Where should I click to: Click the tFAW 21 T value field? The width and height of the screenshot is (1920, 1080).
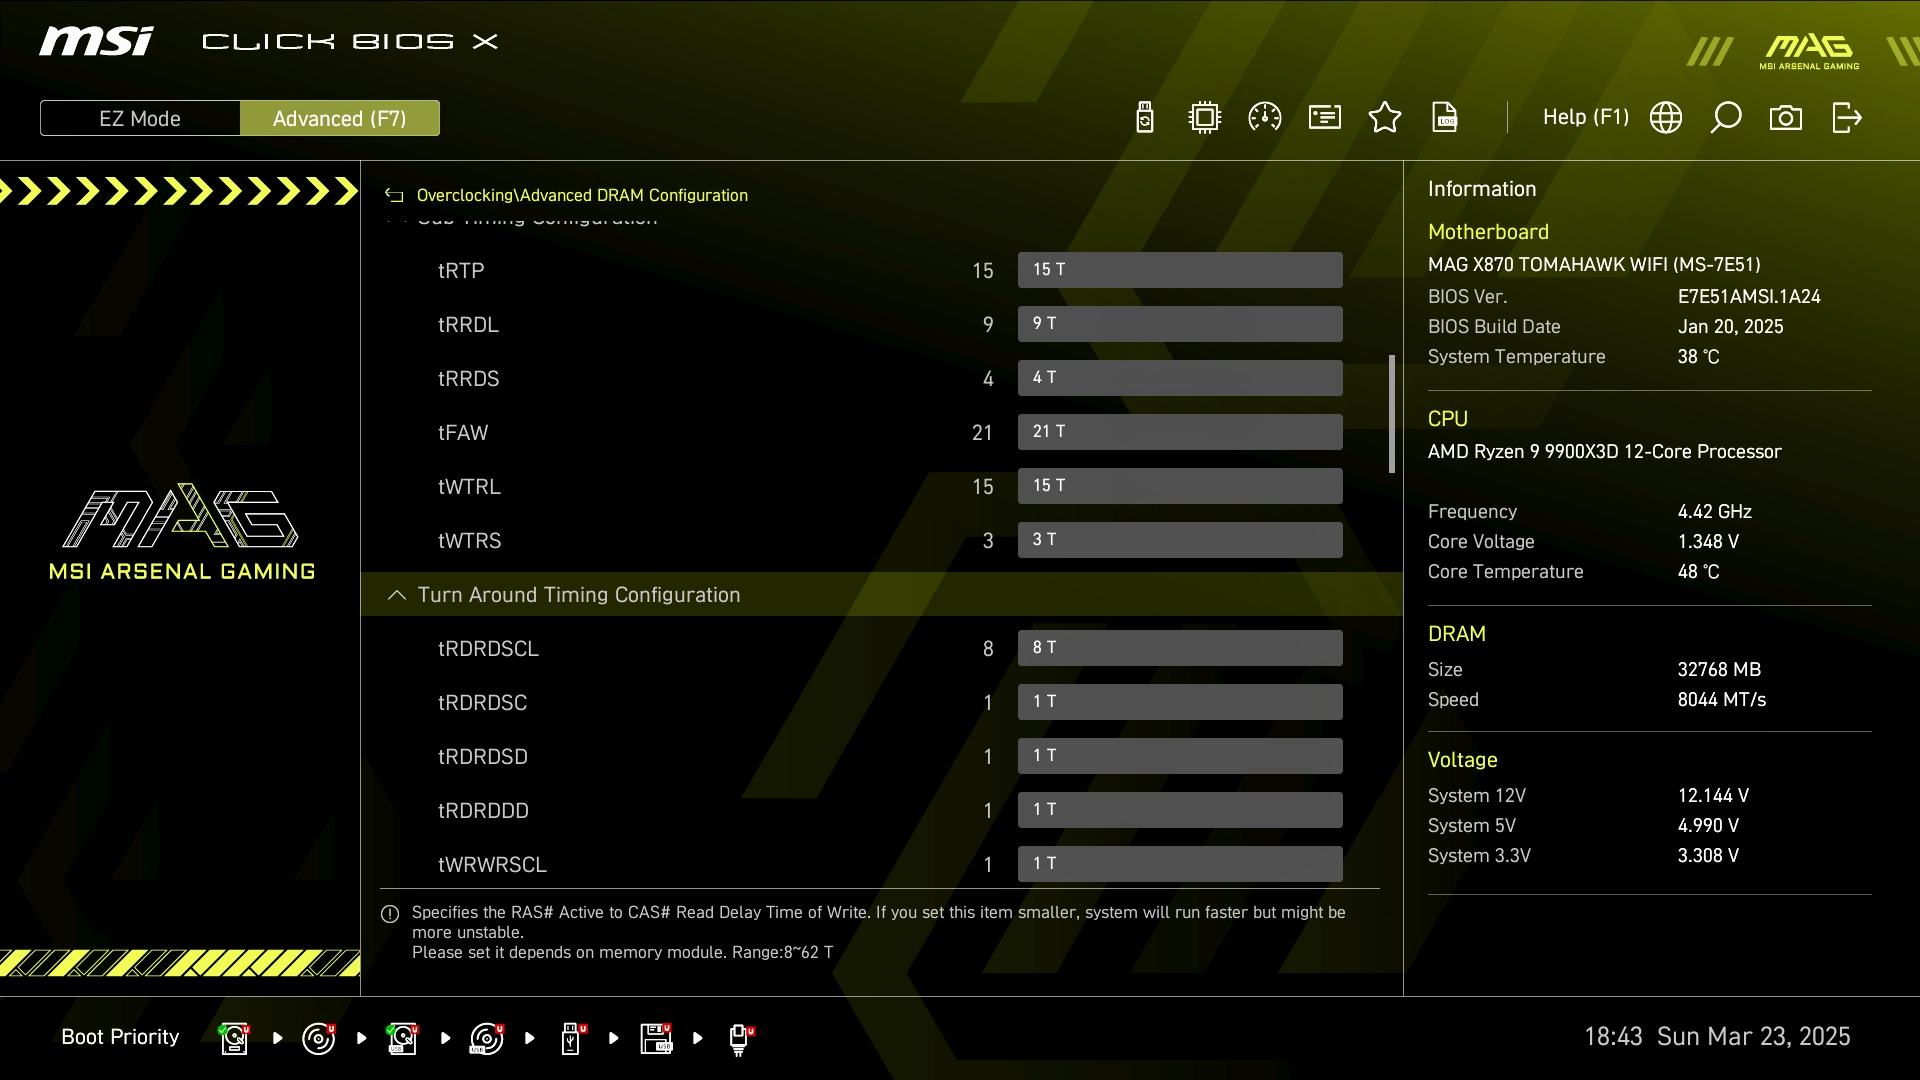(1180, 432)
